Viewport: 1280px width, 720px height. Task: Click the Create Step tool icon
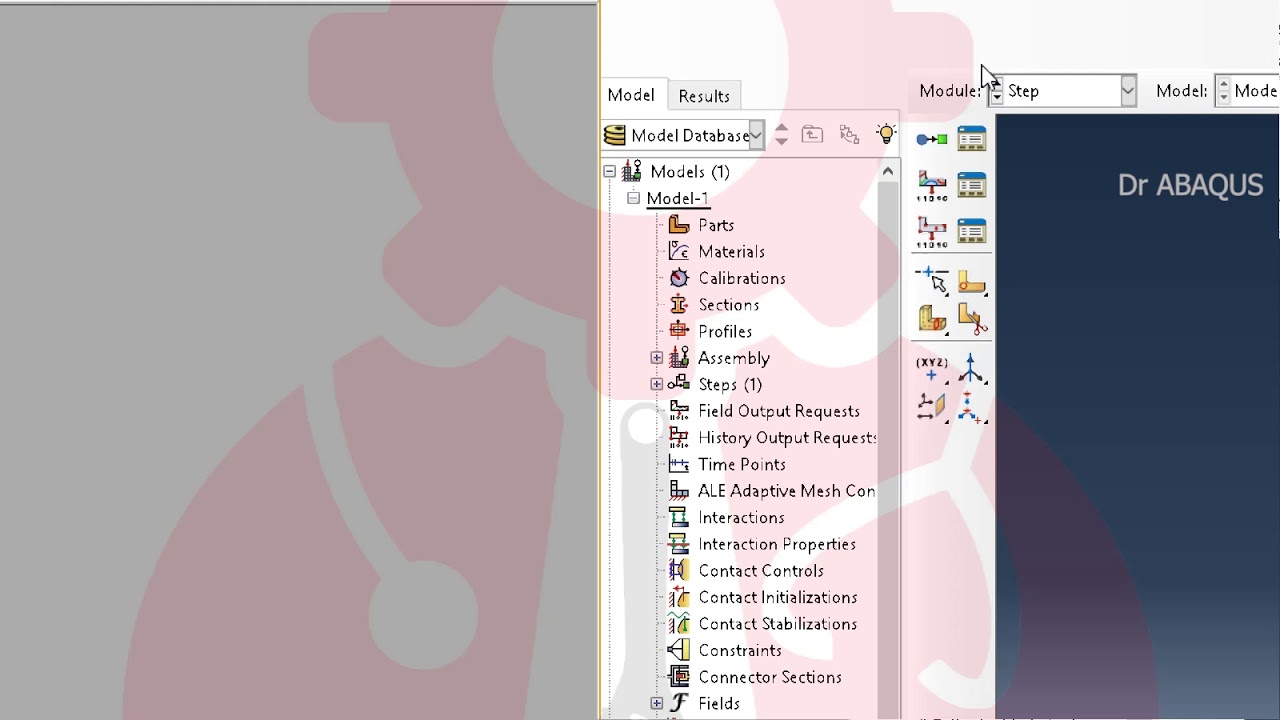[x=932, y=139]
